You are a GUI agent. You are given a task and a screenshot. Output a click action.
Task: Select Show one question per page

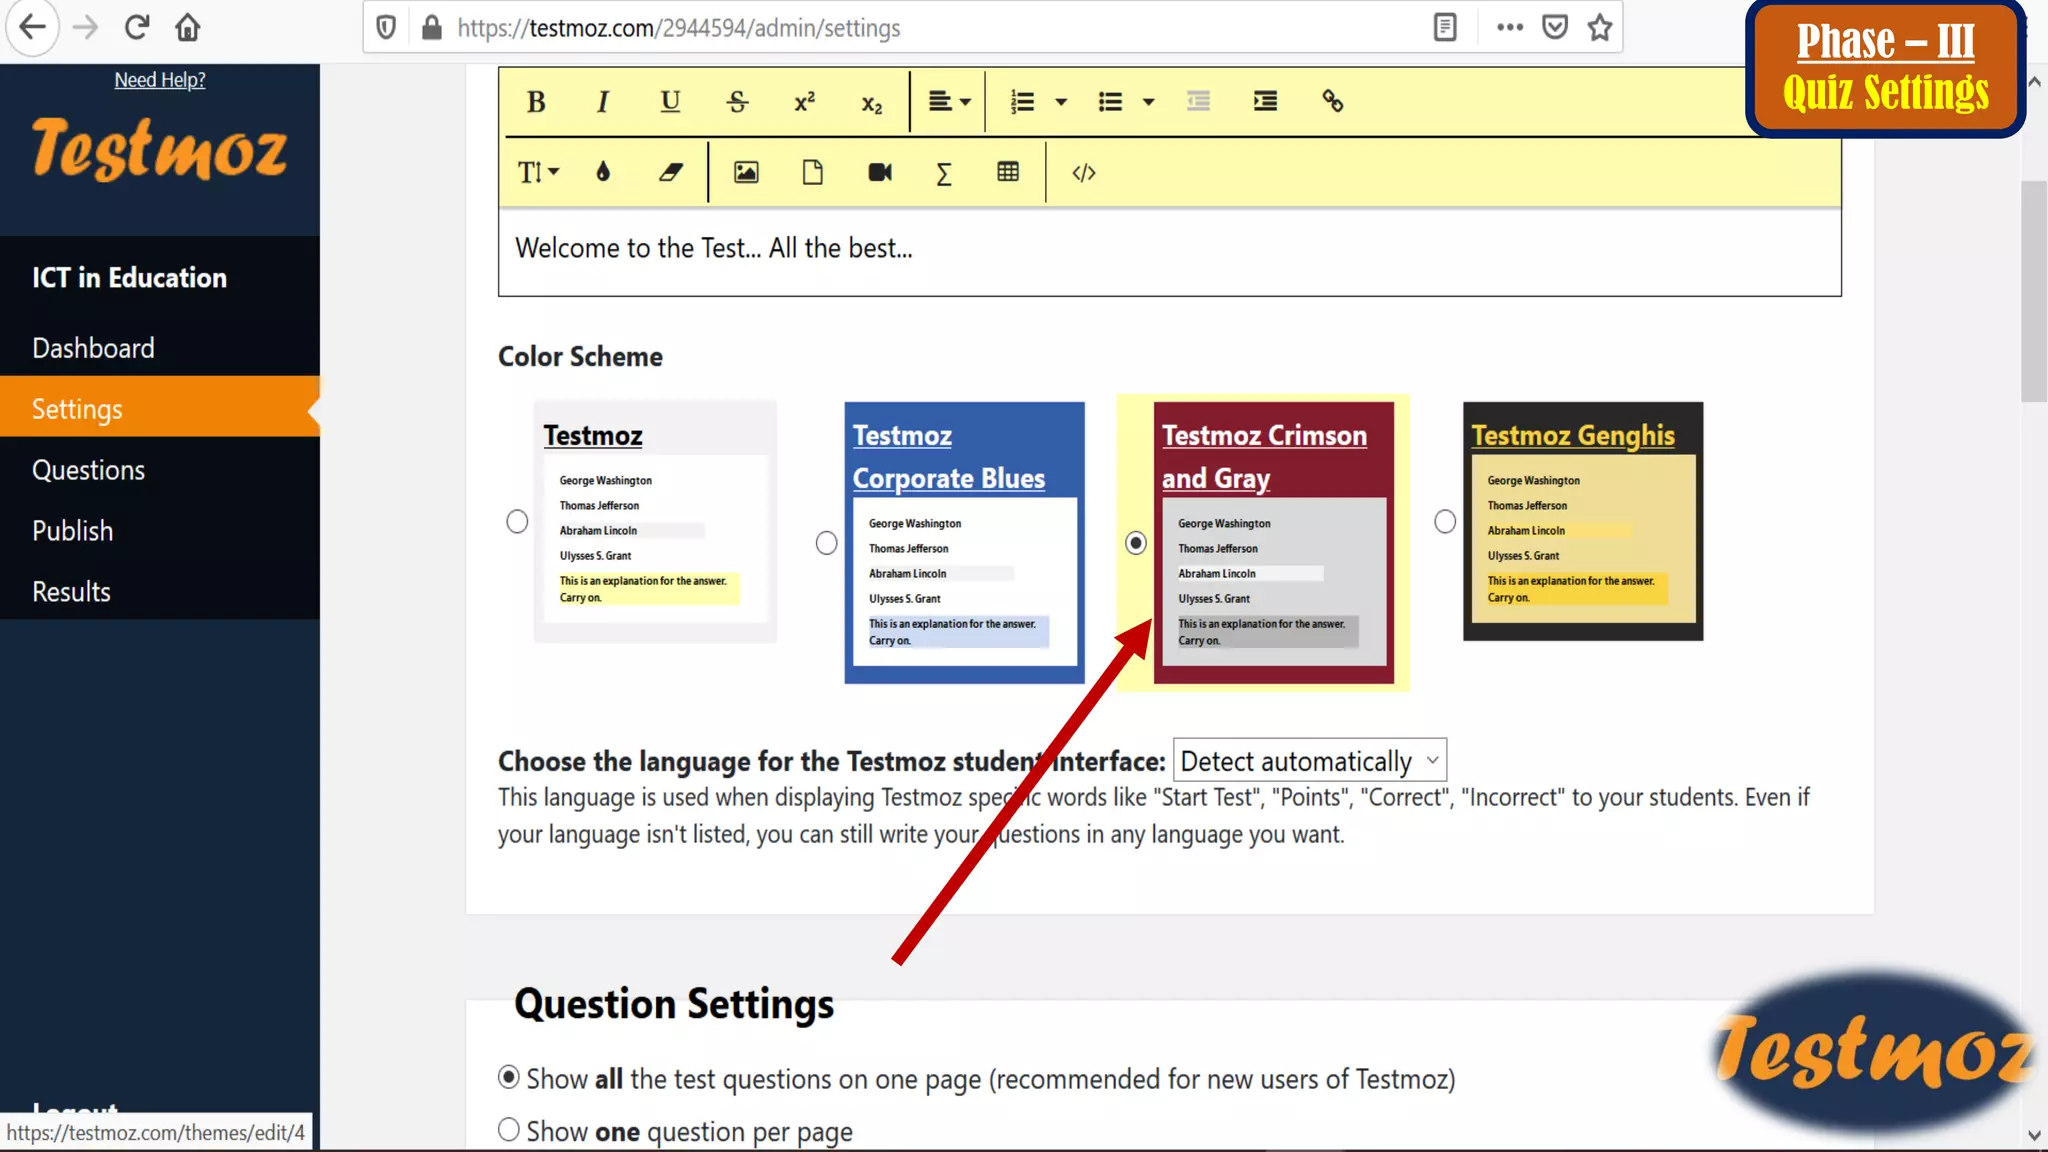coord(509,1130)
